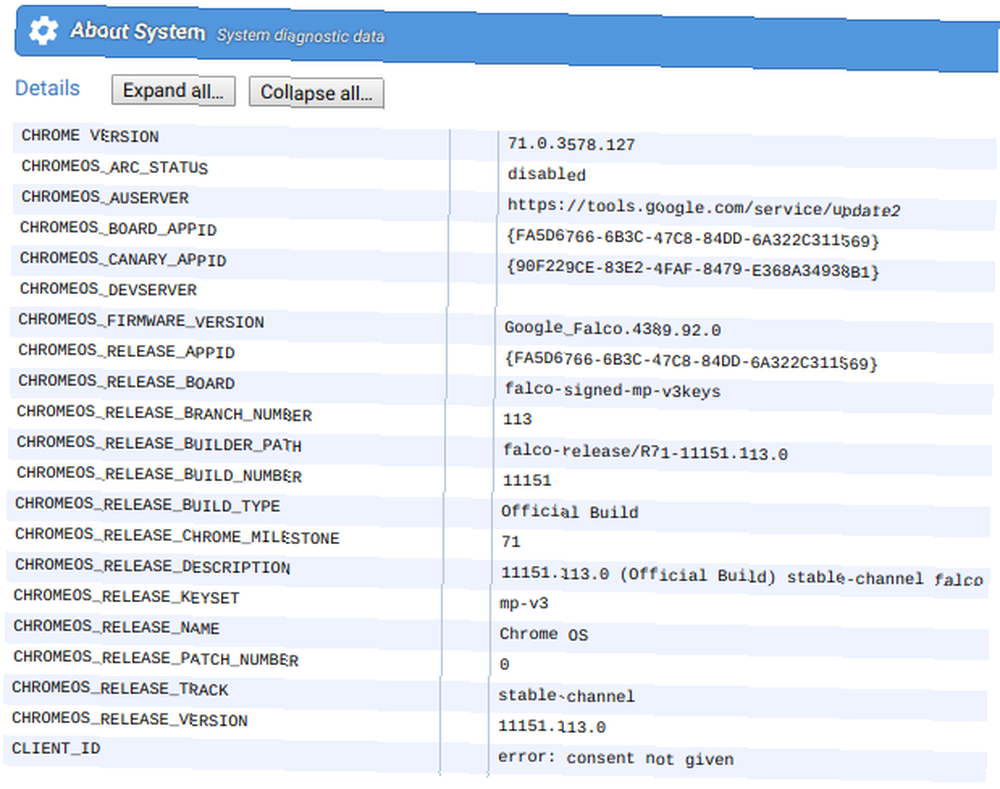Select the CHROMEOS_RELEASE_NAME label
The width and height of the screenshot is (1000, 789).
[116, 627]
